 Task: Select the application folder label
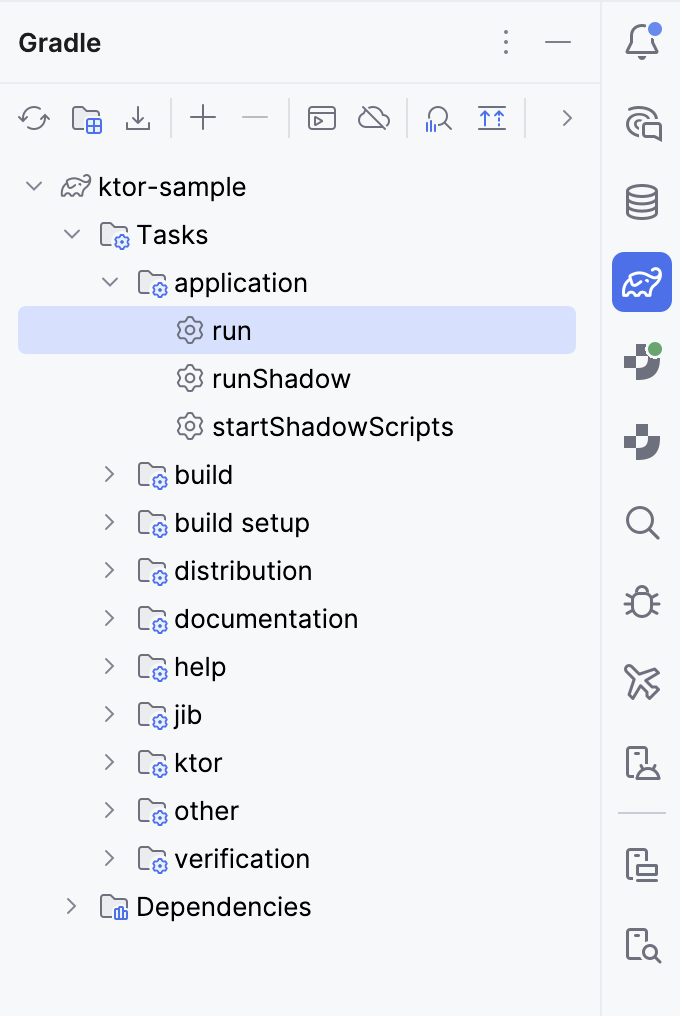[x=240, y=283]
